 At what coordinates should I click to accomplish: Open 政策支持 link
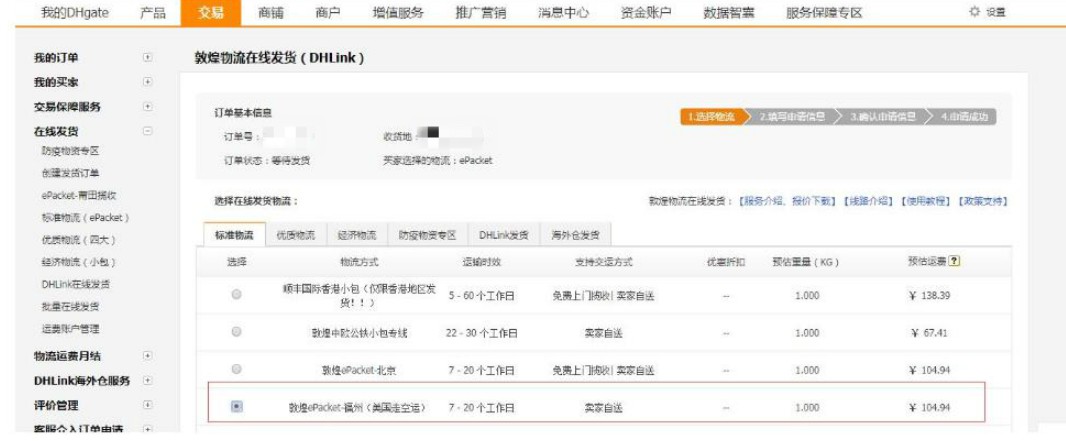[x=982, y=201]
